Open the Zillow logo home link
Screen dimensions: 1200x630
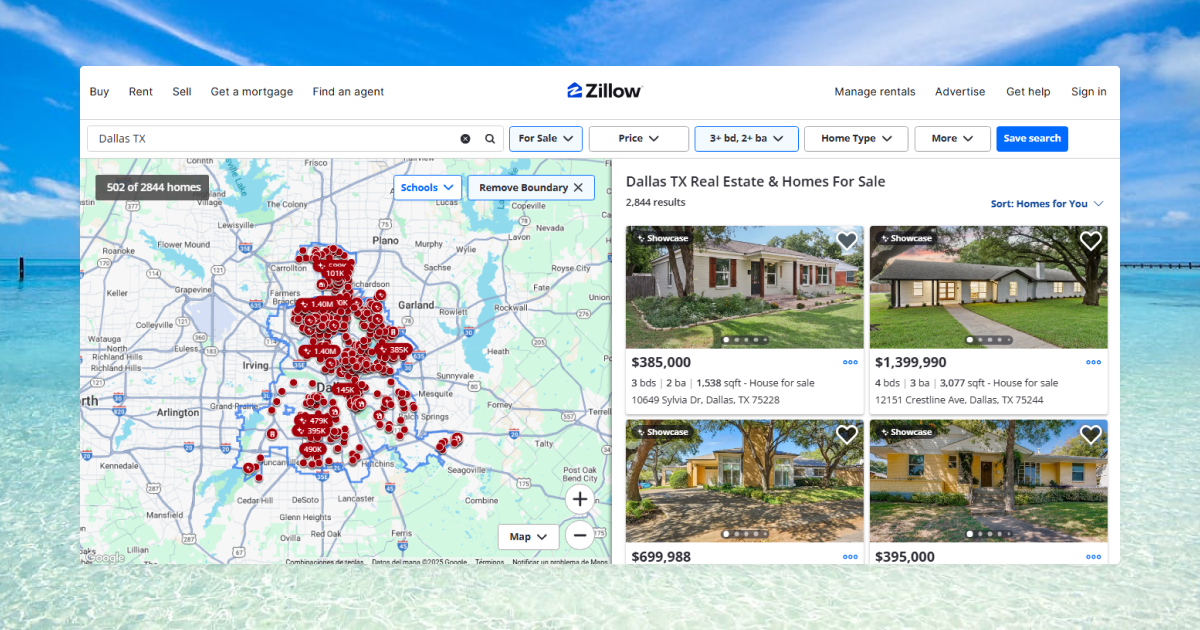pos(603,91)
